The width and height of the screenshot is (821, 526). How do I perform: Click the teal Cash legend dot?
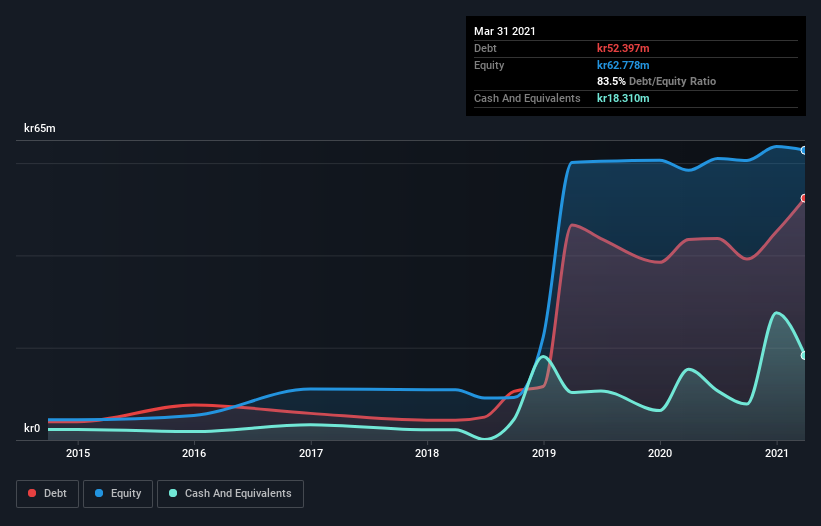pyautogui.click(x=173, y=493)
